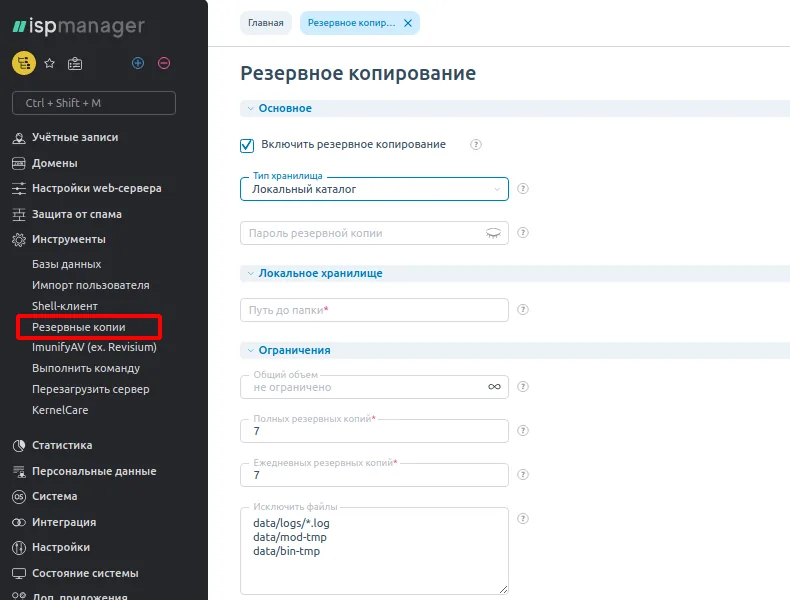Toggle password visibility eye icon
Viewport: 790px width, 600px height.
[x=493, y=233]
